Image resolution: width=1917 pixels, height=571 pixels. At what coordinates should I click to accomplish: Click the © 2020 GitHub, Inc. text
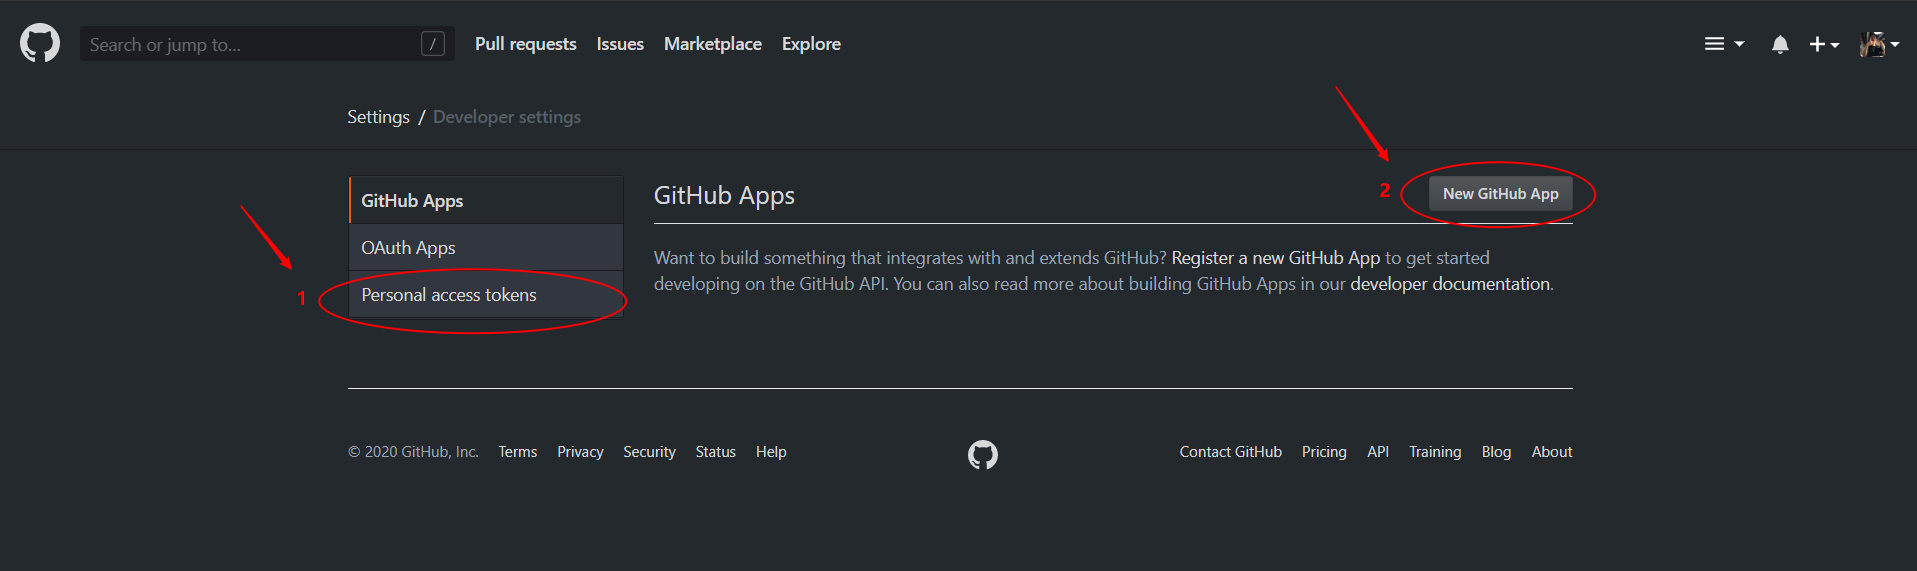[413, 452]
